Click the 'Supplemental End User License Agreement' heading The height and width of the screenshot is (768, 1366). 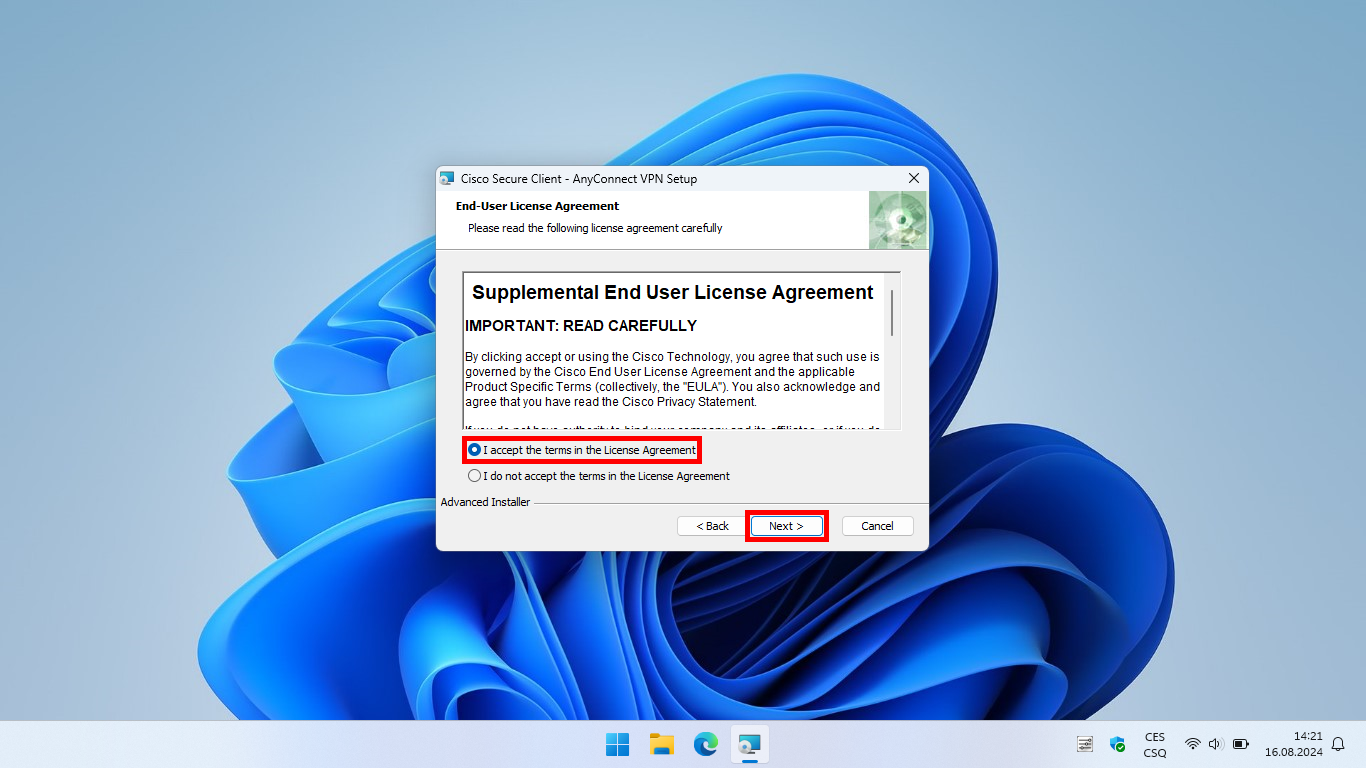(x=673, y=292)
